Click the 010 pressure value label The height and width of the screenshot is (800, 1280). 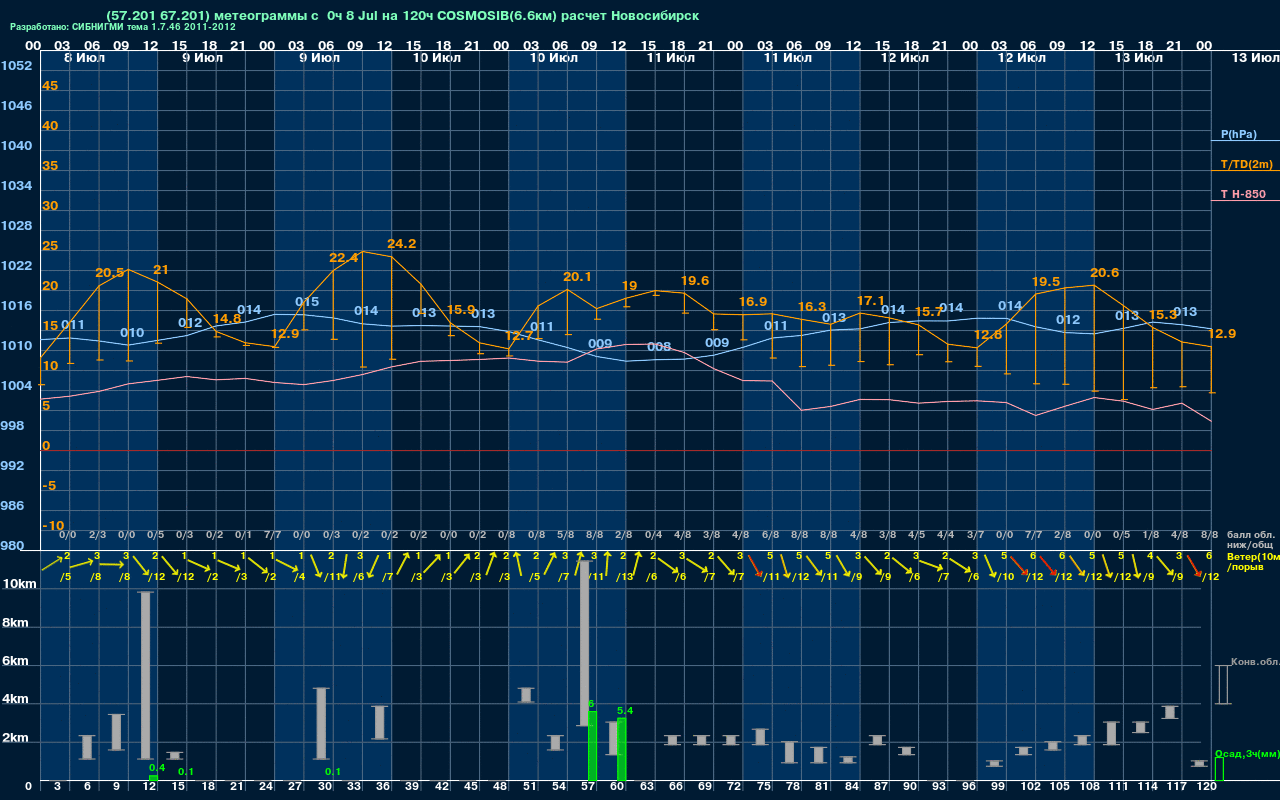[x=132, y=332]
